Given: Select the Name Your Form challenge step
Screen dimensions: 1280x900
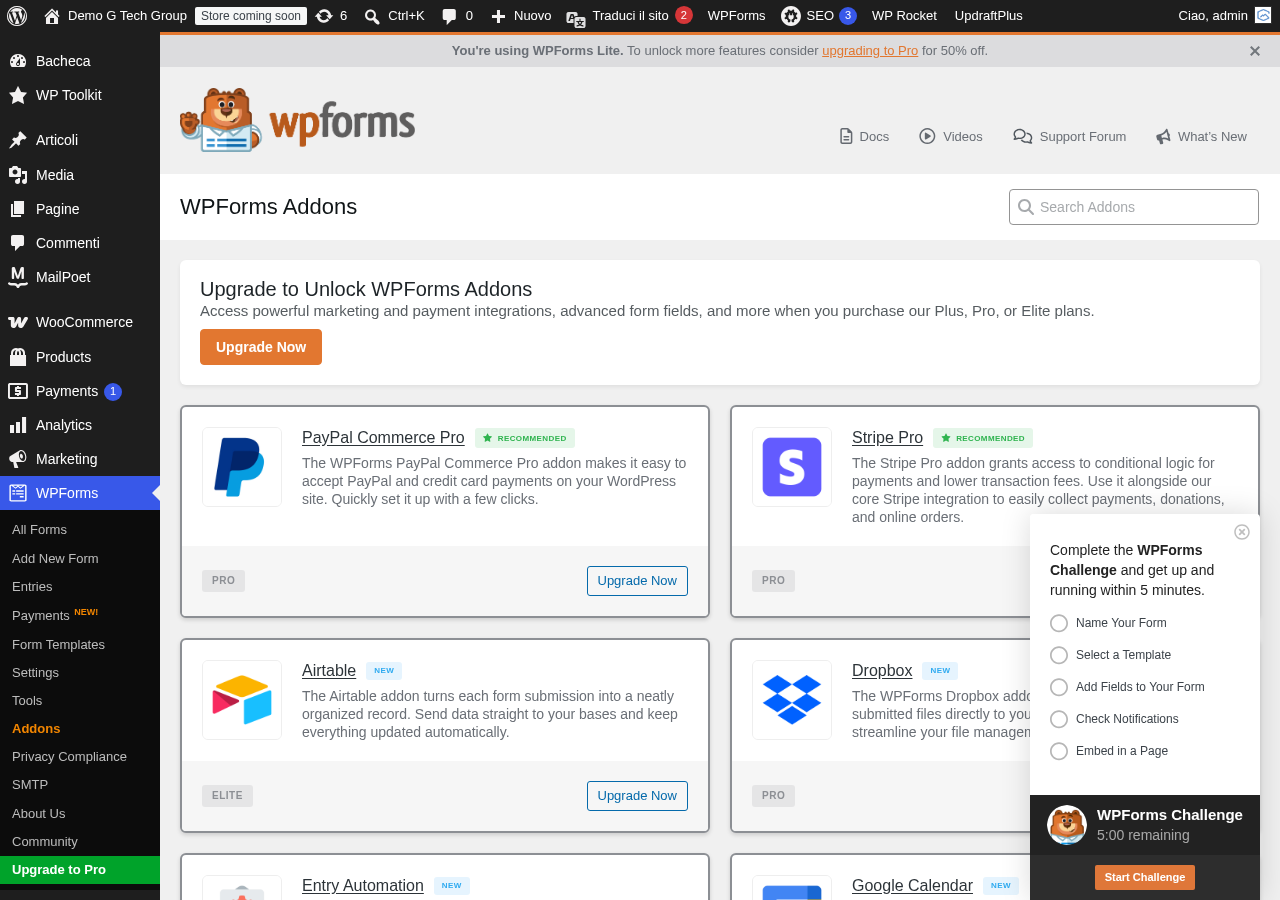Looking at the screenshot, I should point(1108,623).
